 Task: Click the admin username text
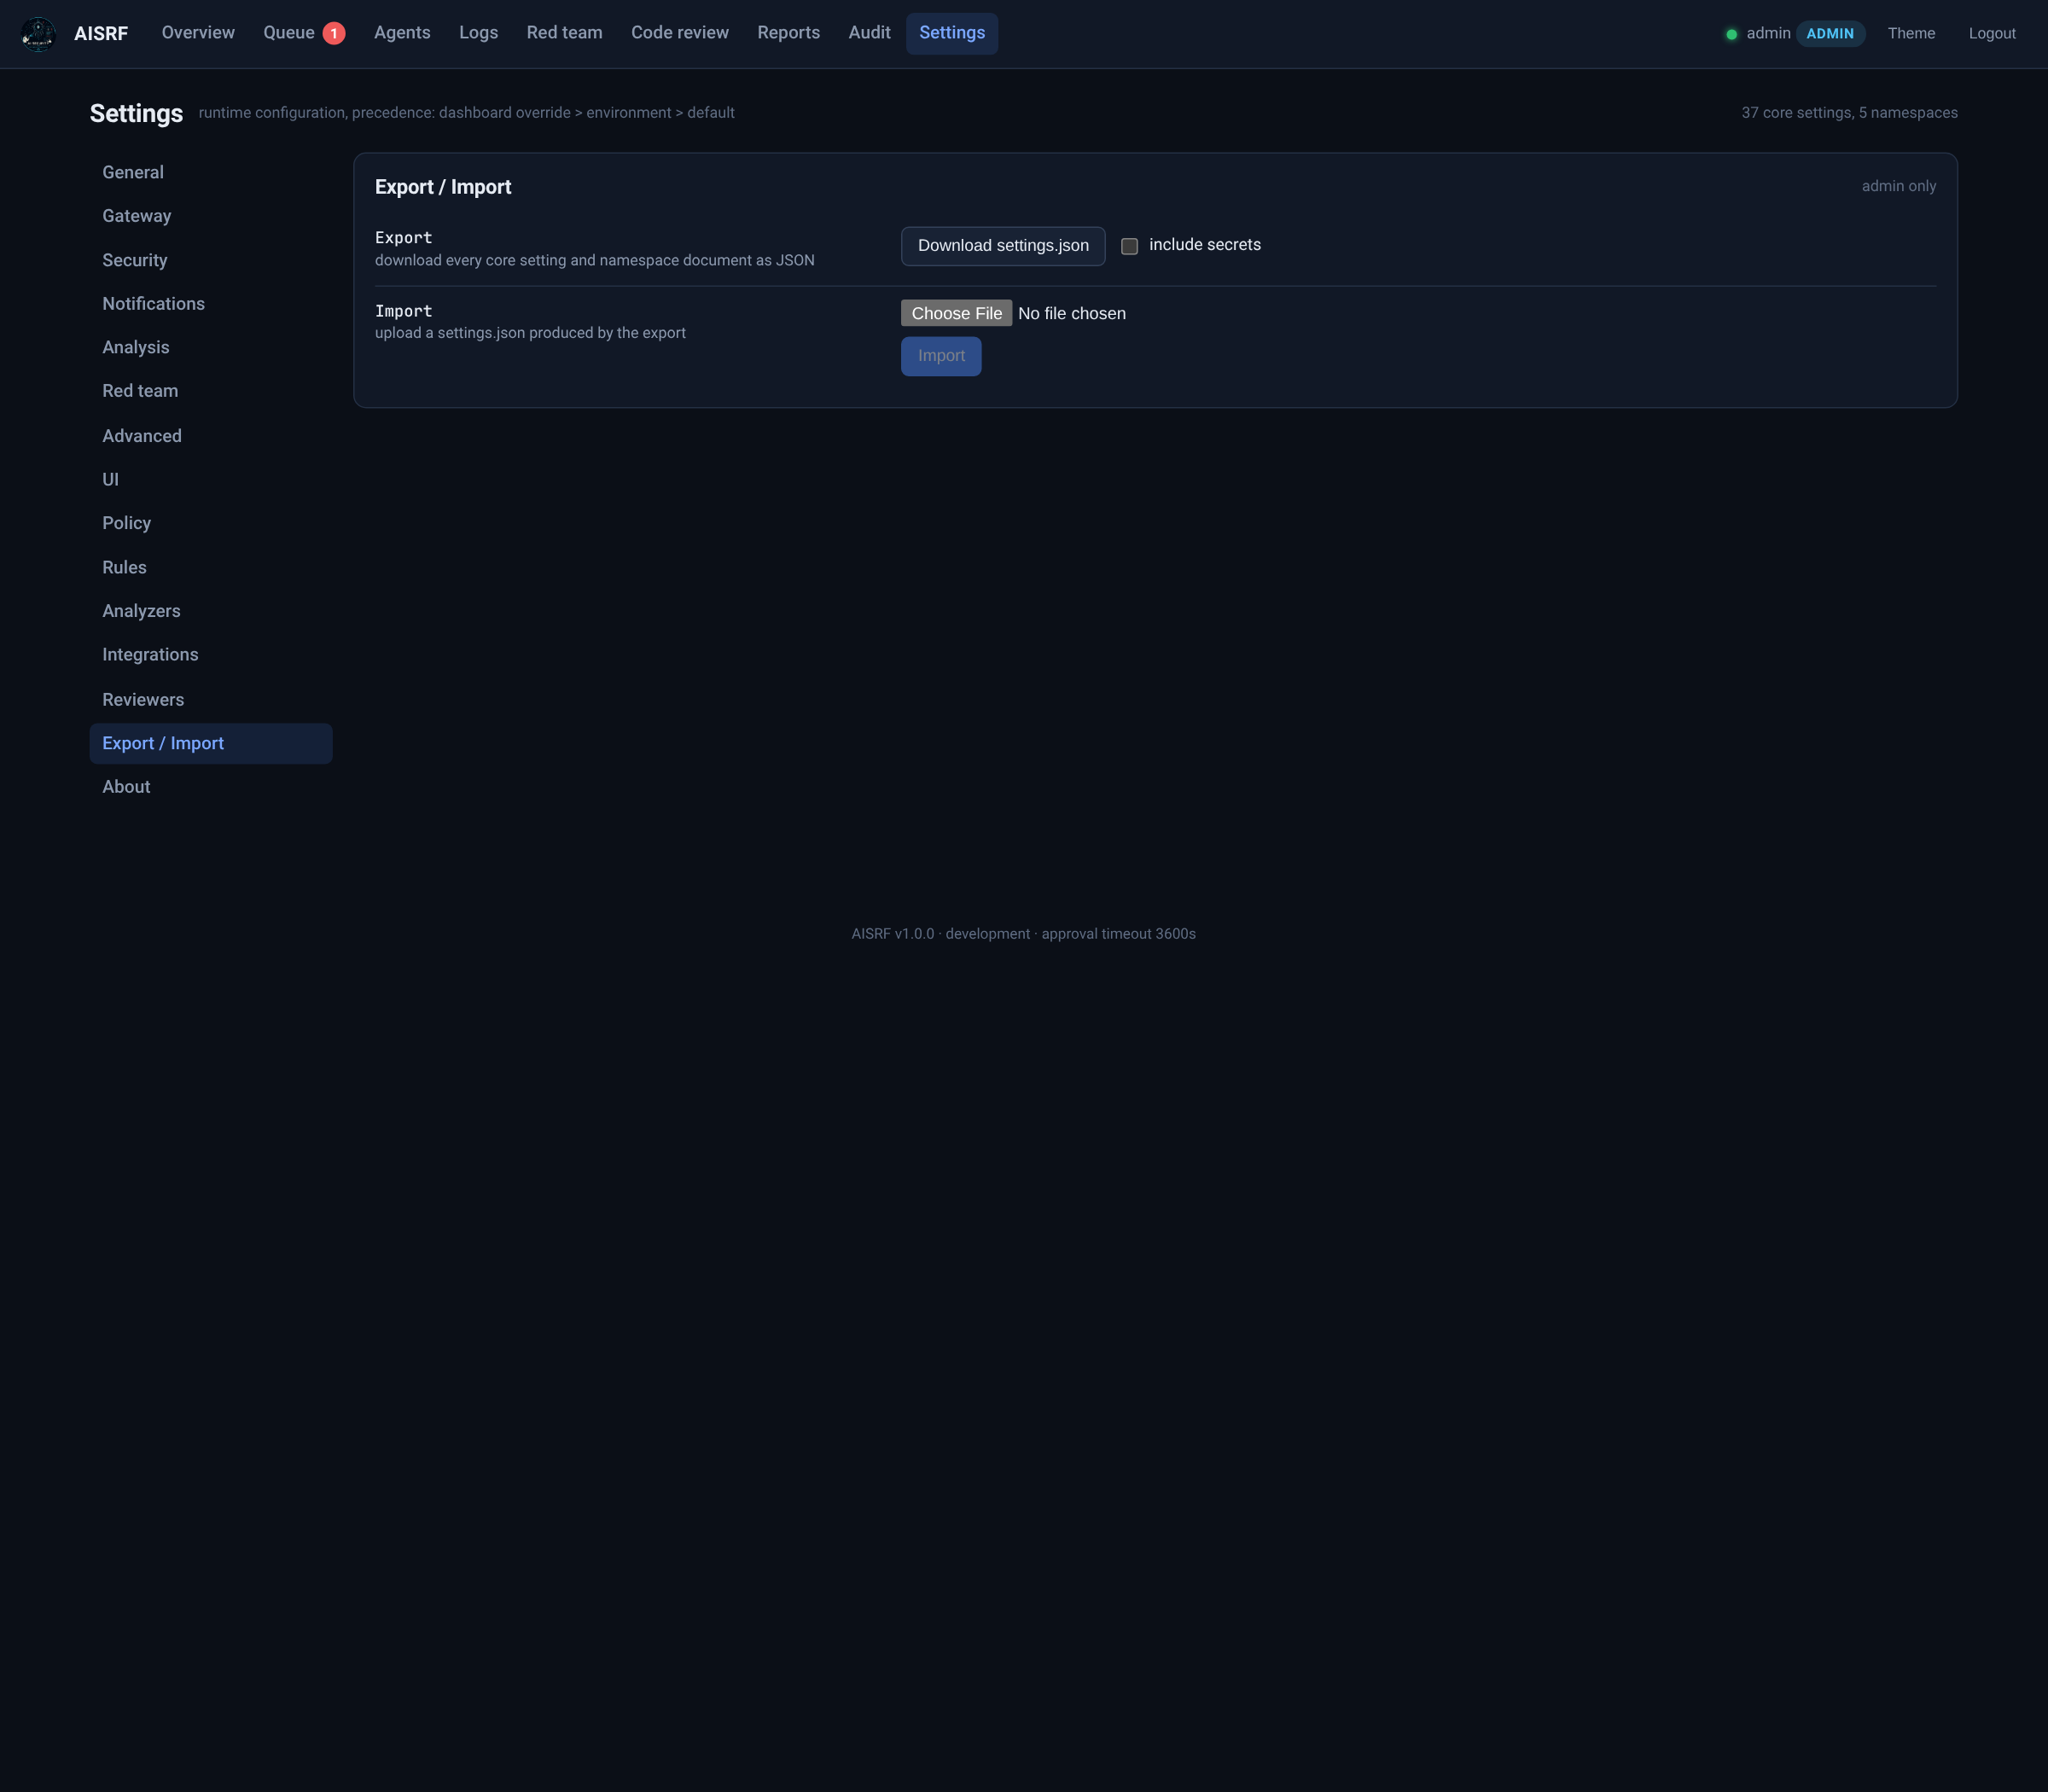[x=1768, y=34]
